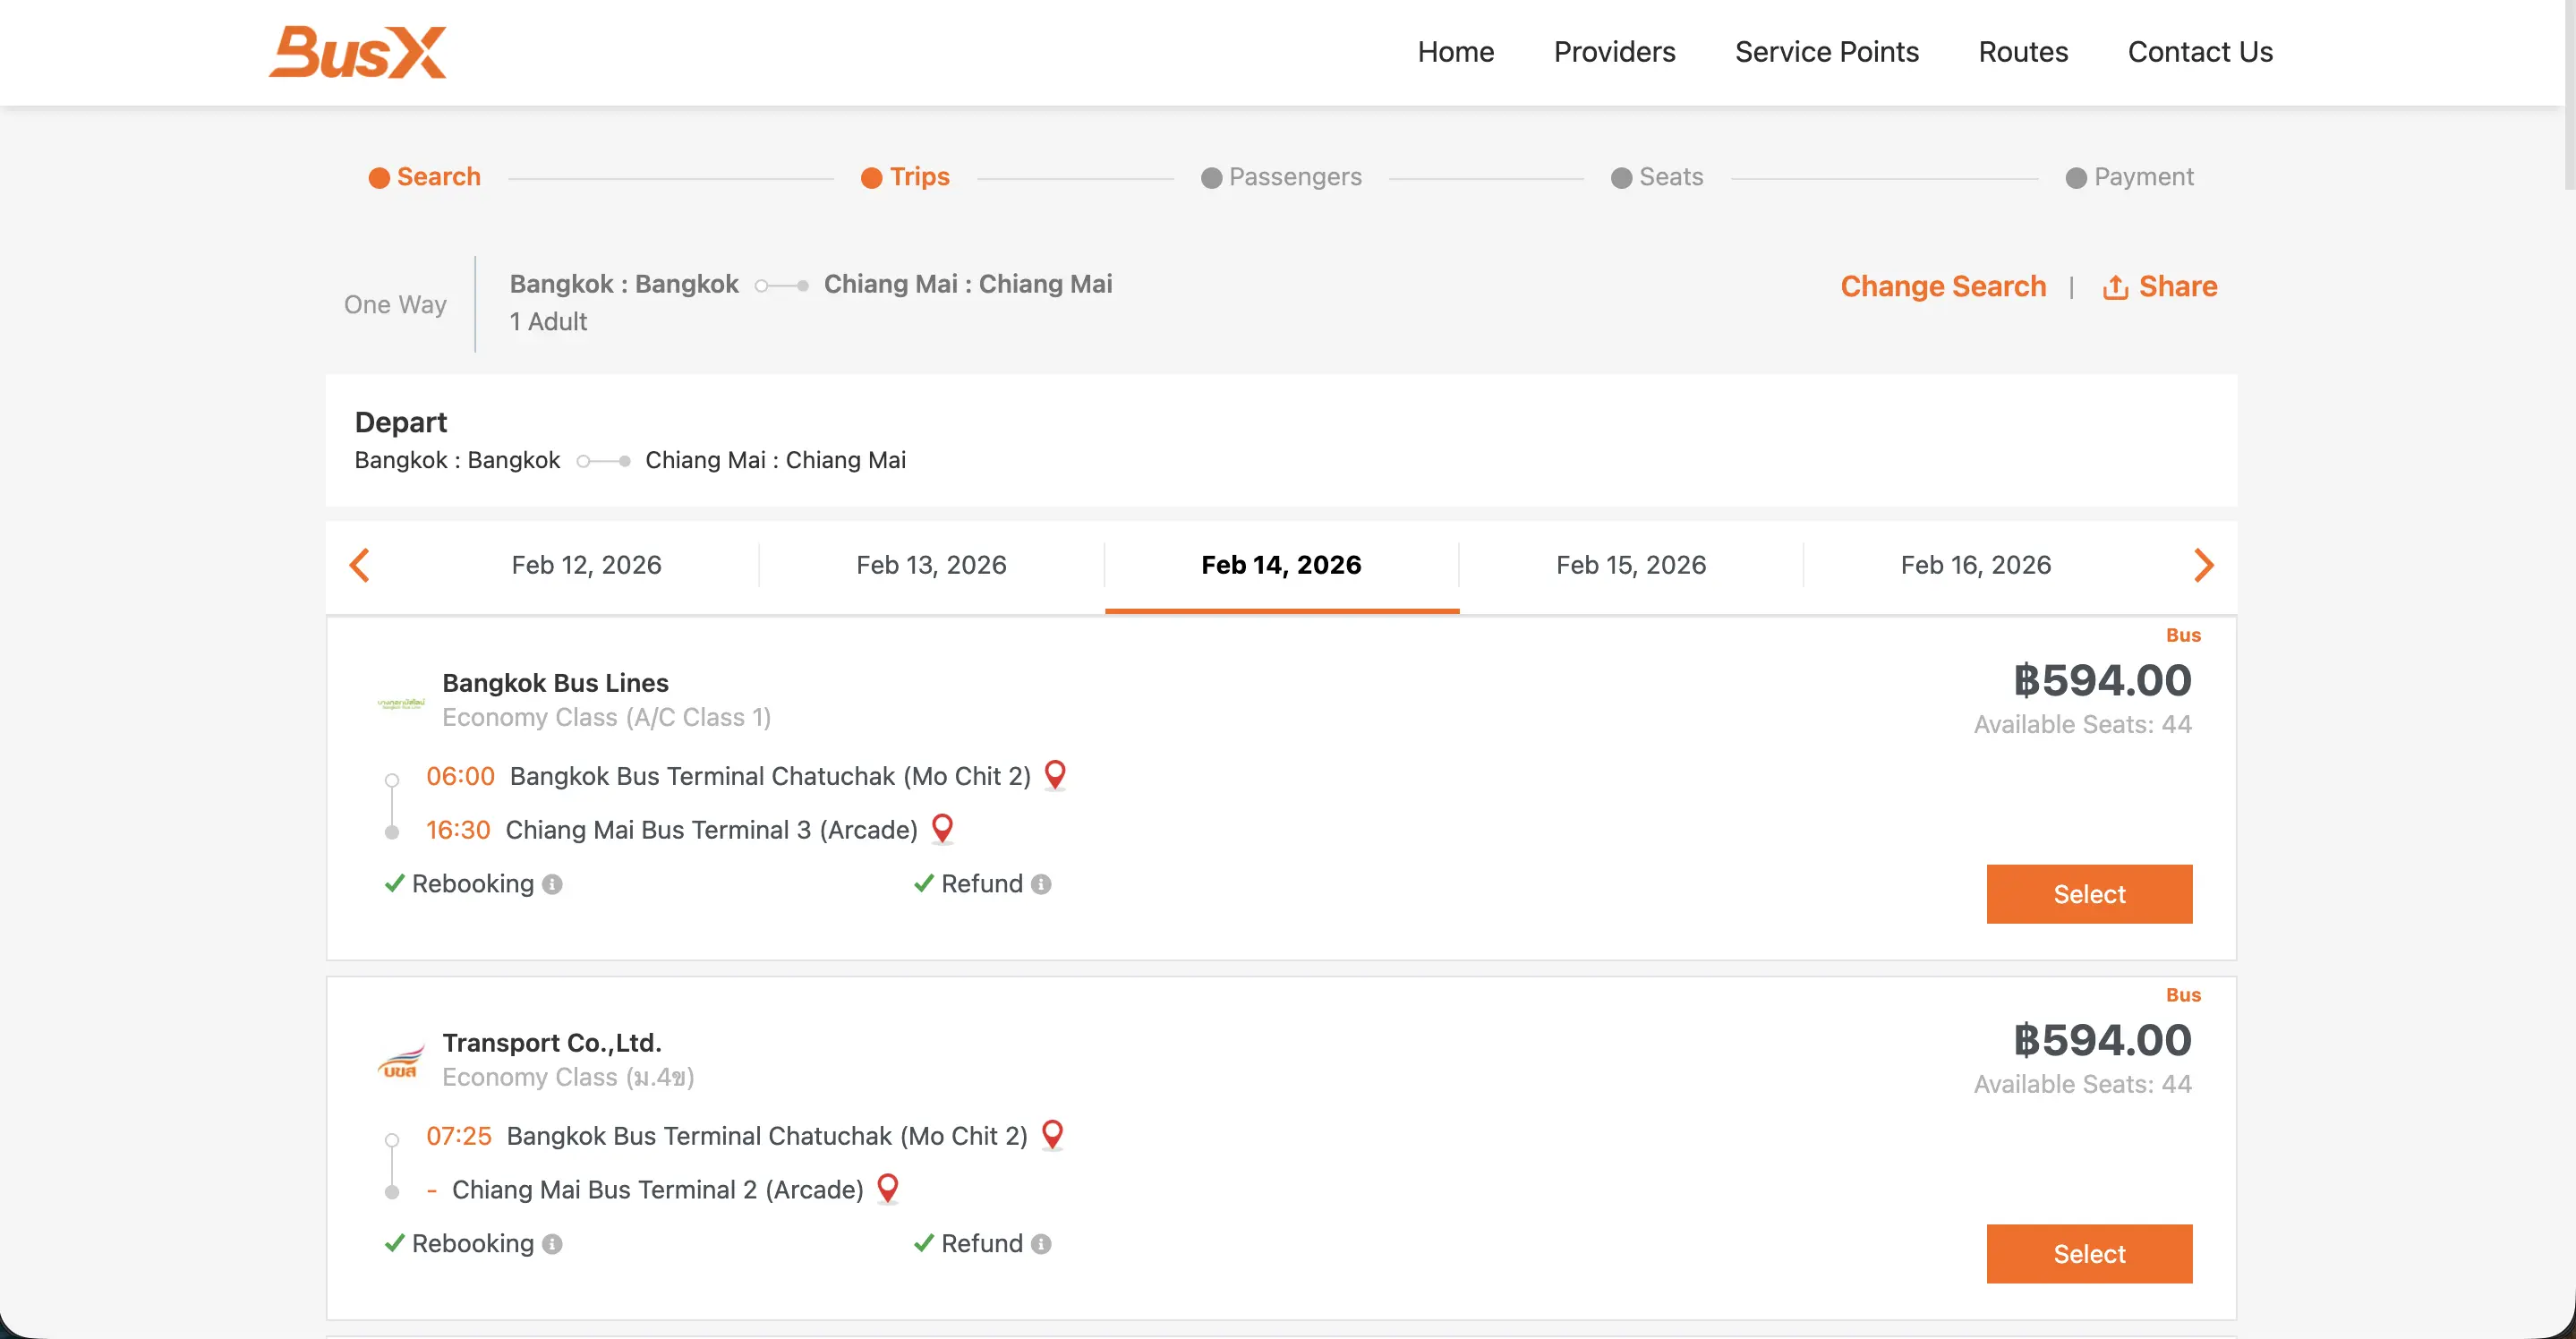This screenshot has width=2576, height=1339.
Task: Click the BusX logo
Action: 357,52
